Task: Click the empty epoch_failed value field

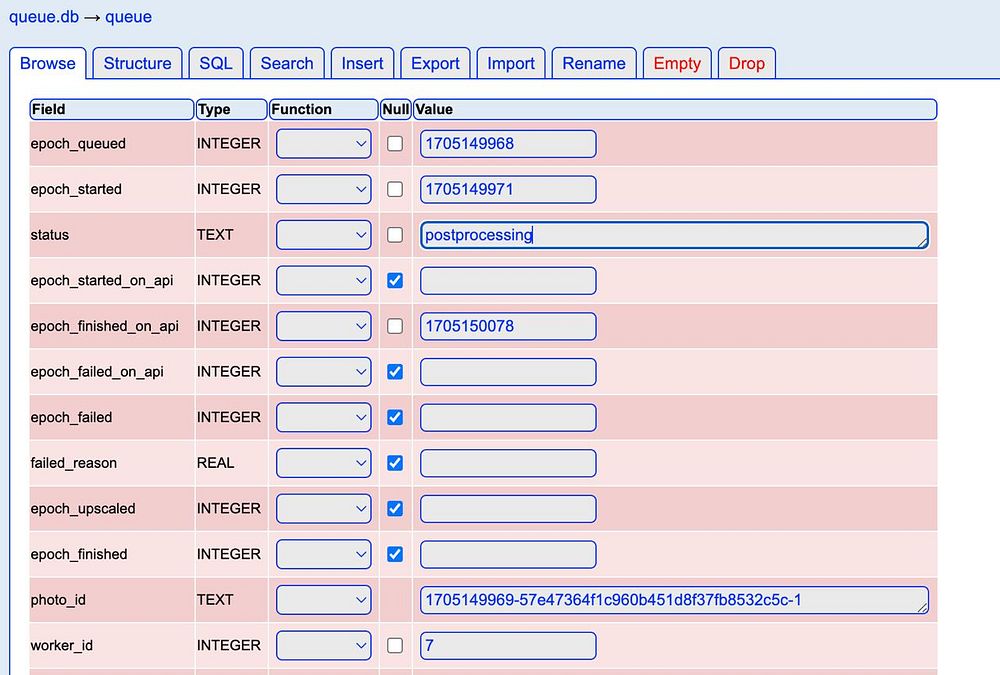Action: tap(508, 417)
